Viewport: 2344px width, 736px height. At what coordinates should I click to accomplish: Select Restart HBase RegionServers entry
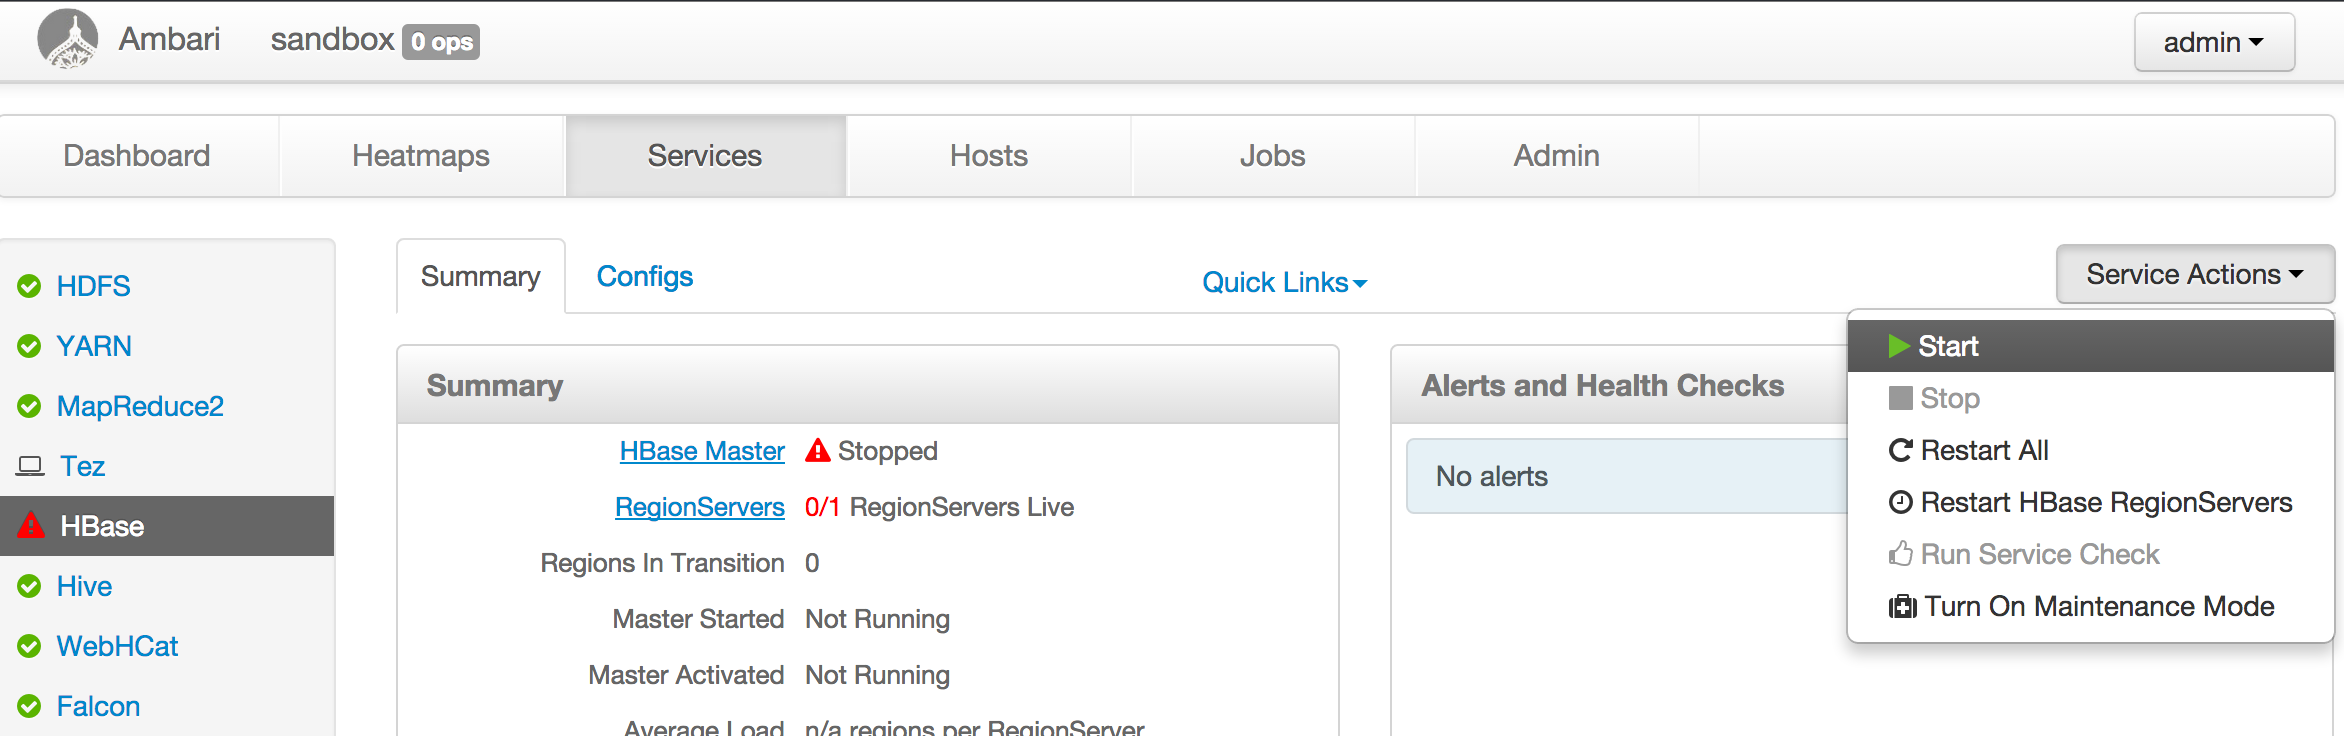tap(2091, 502)
